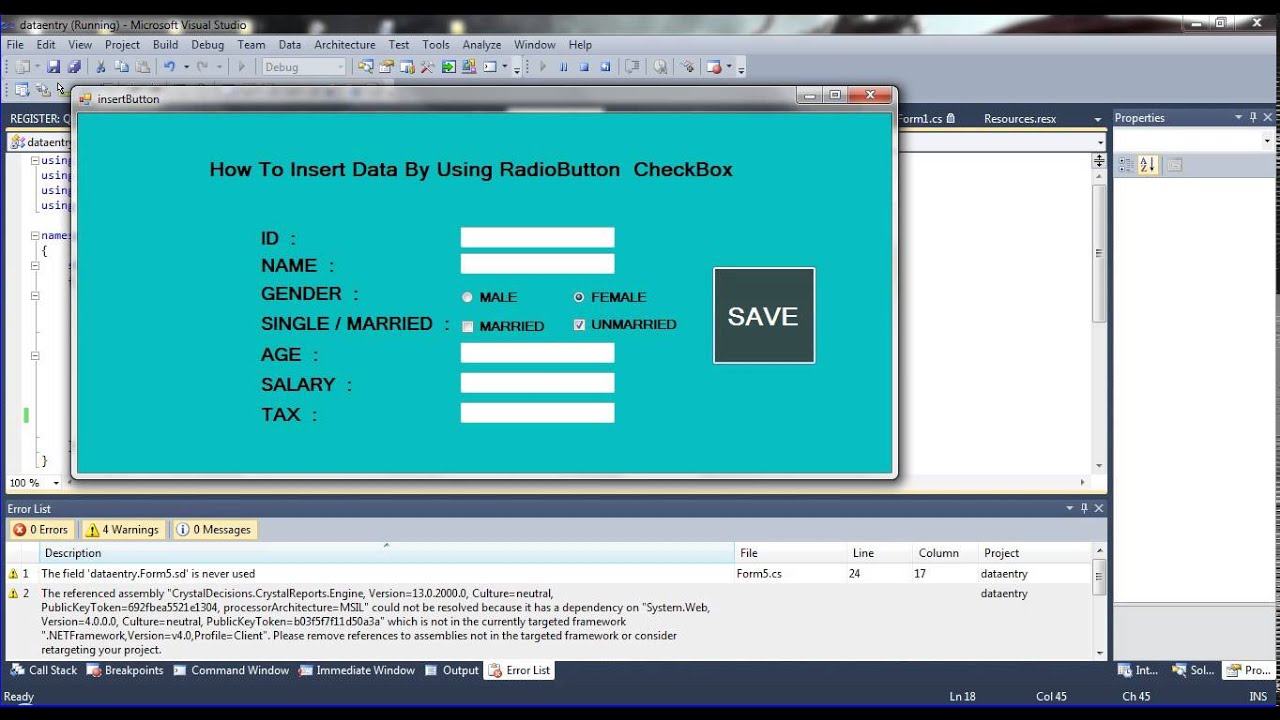Click the New Project toolbar icon
Image resolution: width=1280 pixels, height=720 pixels.
[23, 67]
